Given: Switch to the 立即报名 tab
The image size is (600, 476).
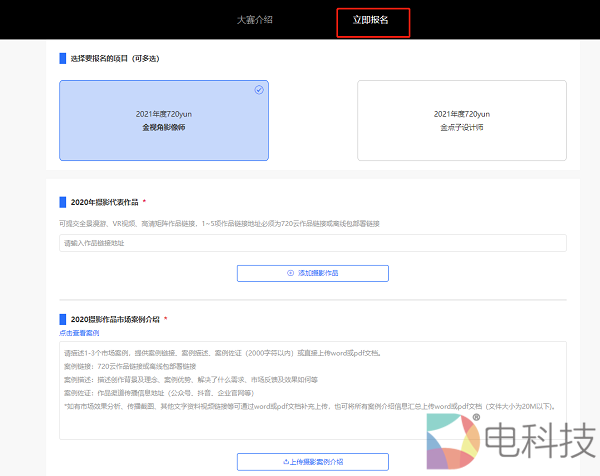Looking at the screenshot, I should click(372, 20).
